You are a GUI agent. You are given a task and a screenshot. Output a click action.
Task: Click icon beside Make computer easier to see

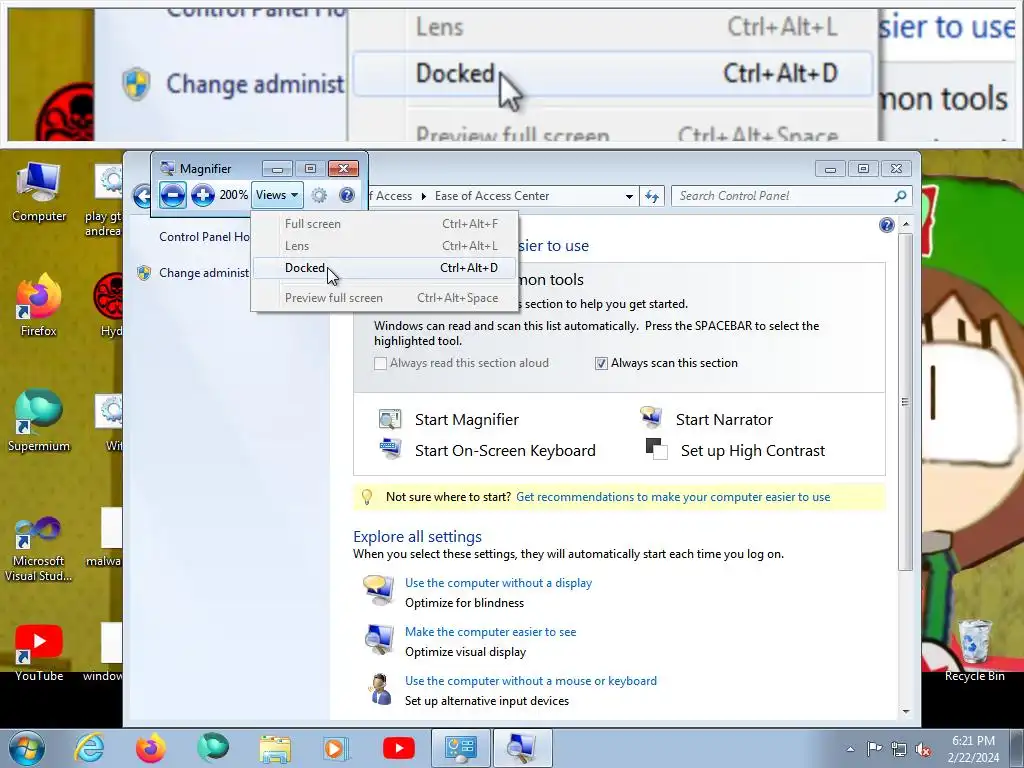coord(379,639)
